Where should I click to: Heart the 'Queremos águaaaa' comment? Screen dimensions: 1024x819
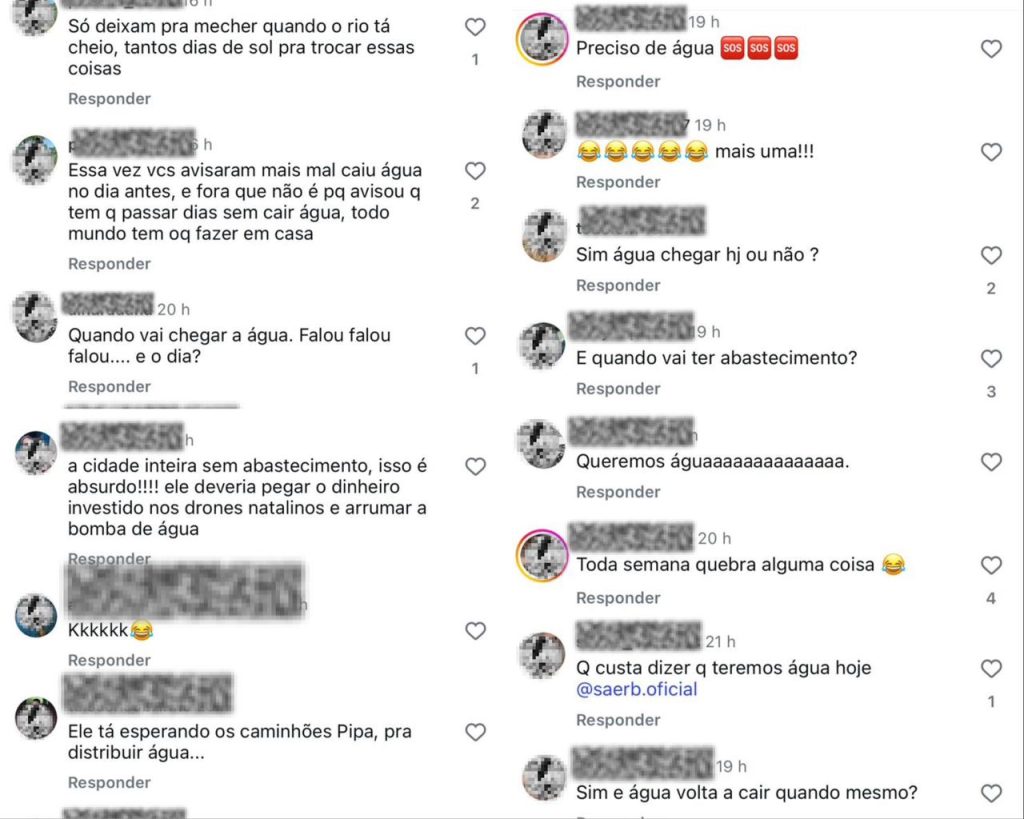tap(991, 462)
